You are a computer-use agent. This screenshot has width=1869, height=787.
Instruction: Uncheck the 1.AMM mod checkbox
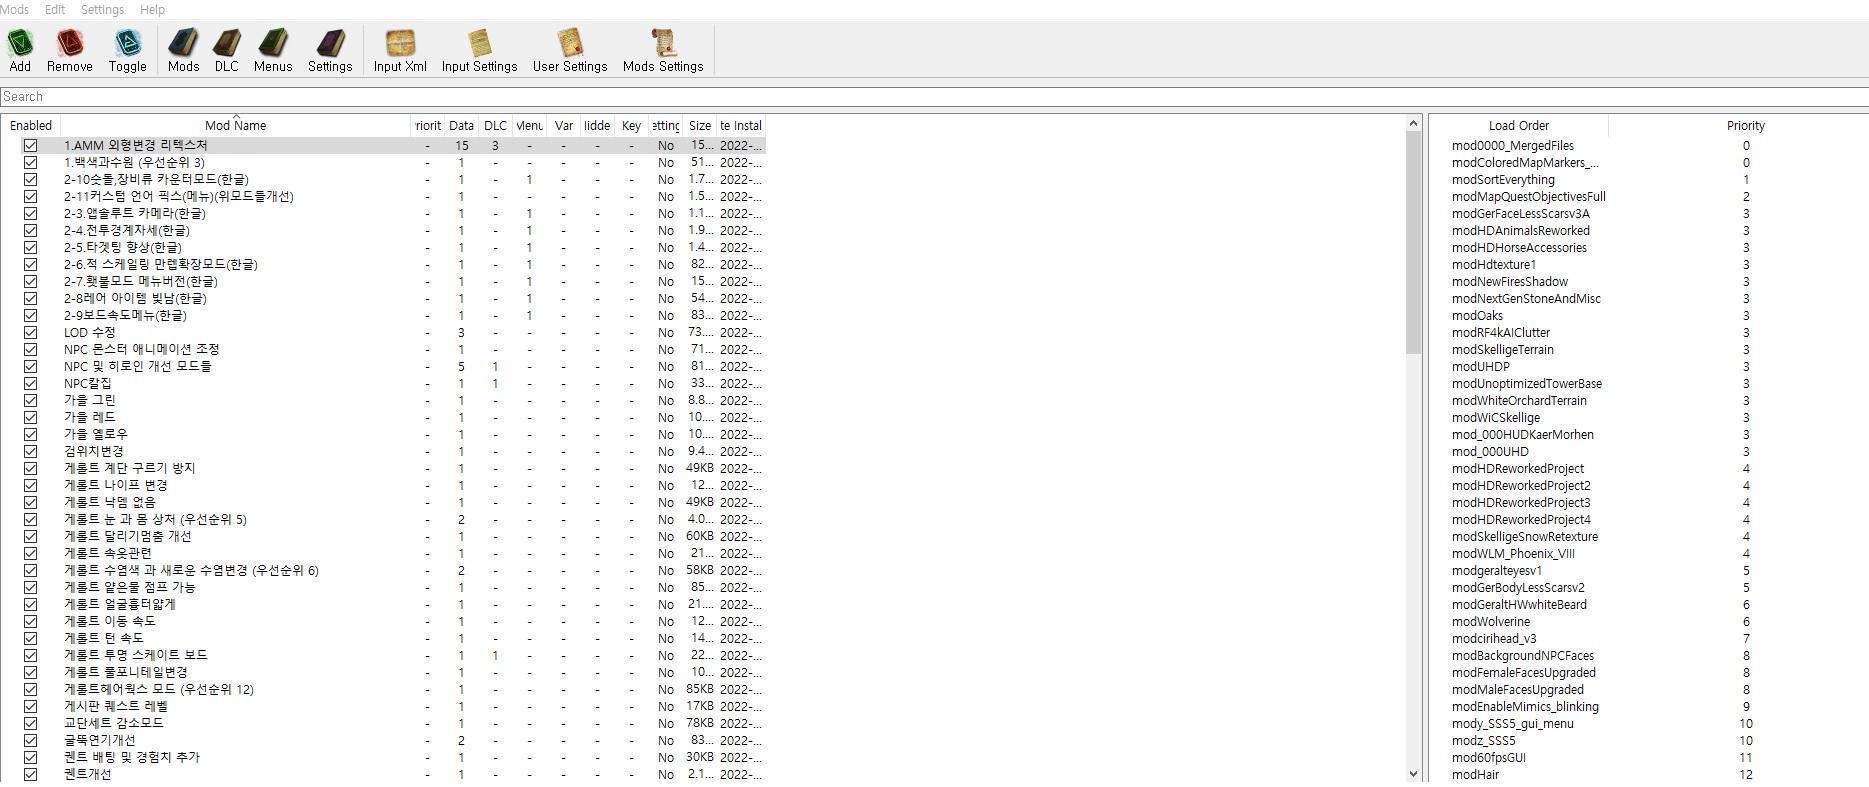pos(30,145)
